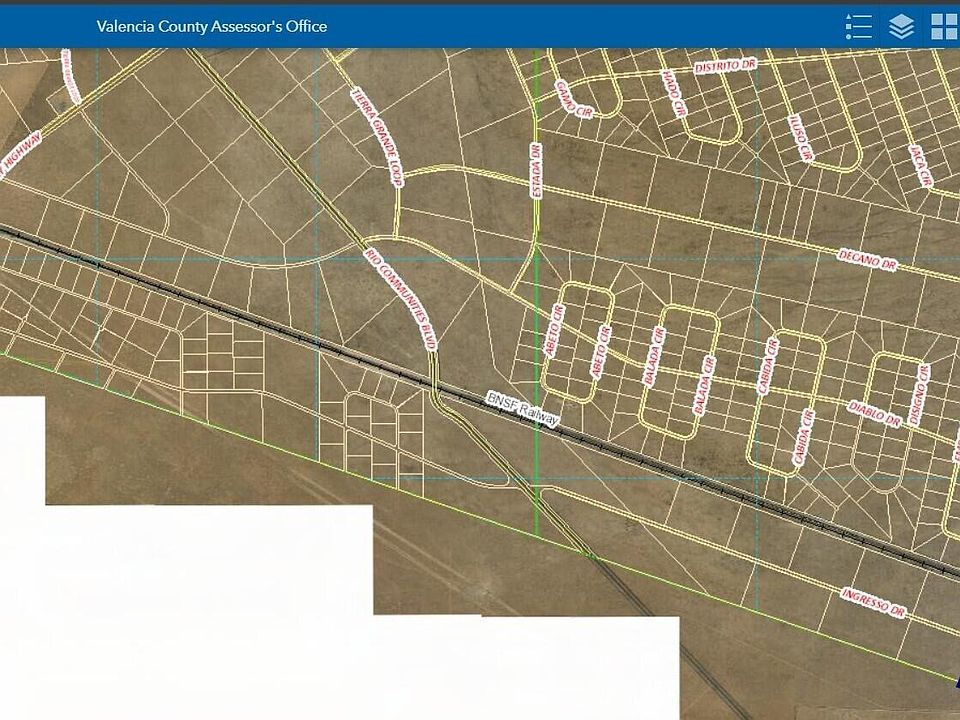Click the Tierra Grande Loop street label
960x720 pixels.
coord(377,137)
